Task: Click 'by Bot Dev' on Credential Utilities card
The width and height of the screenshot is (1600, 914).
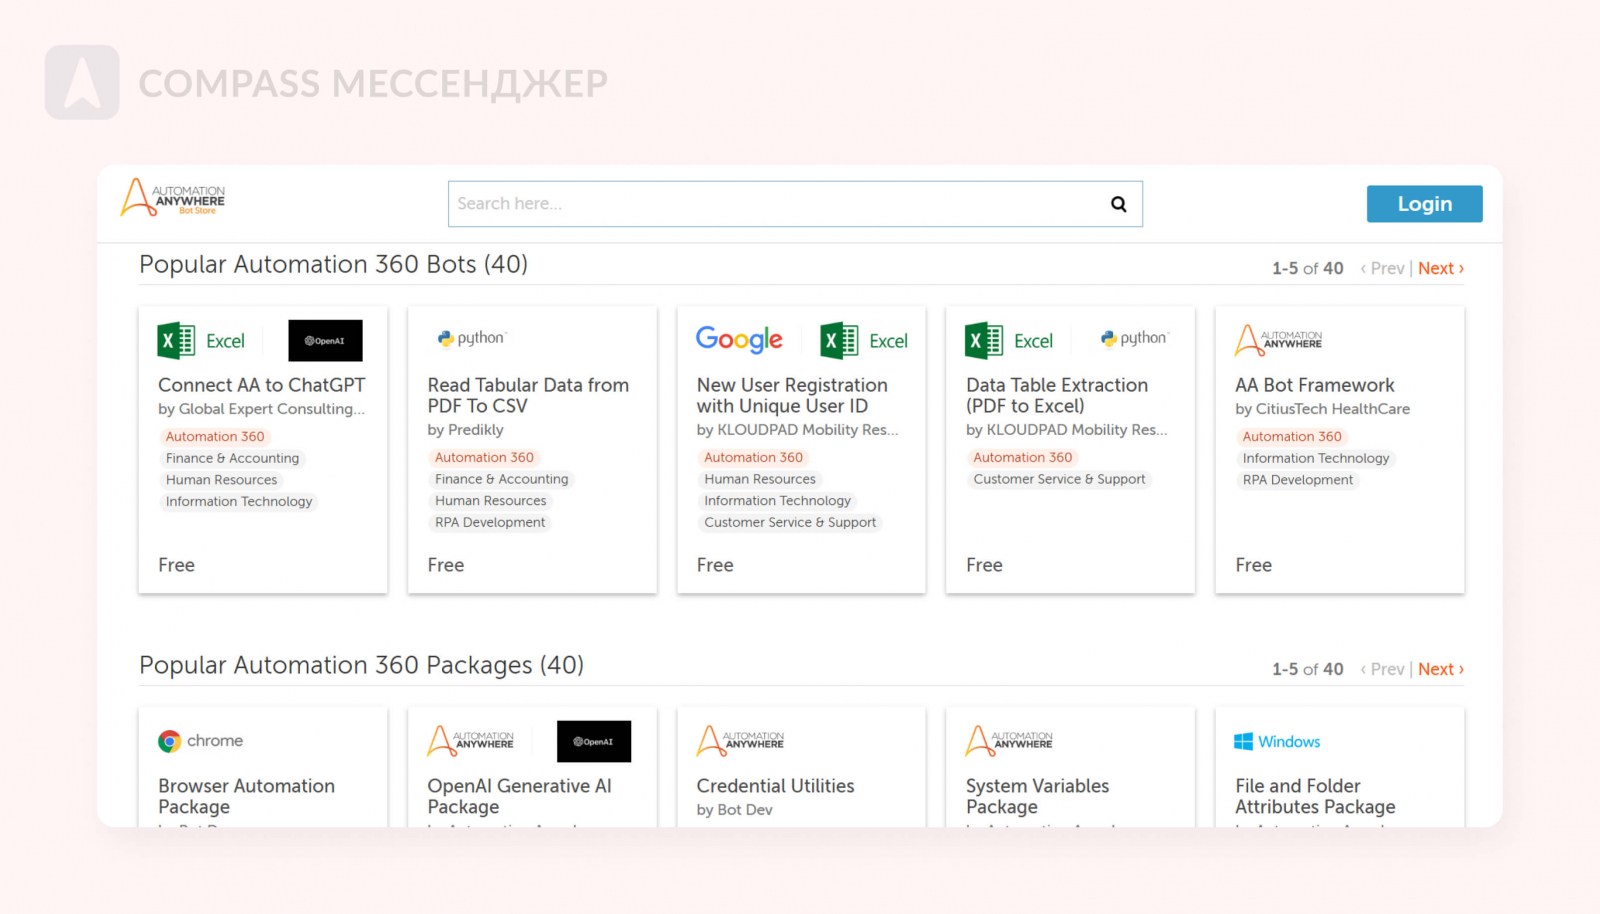Action: 734,810
